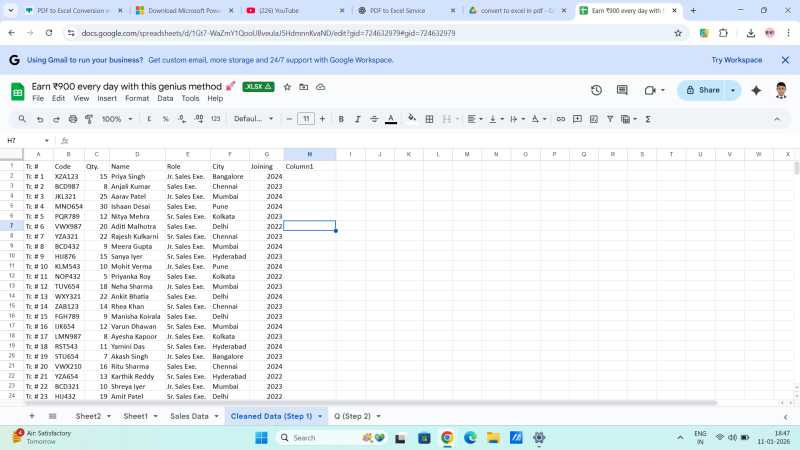This screenshot has height=450, width=800.
Task: Click the Print icon
Action: click(x=72, y=119)
